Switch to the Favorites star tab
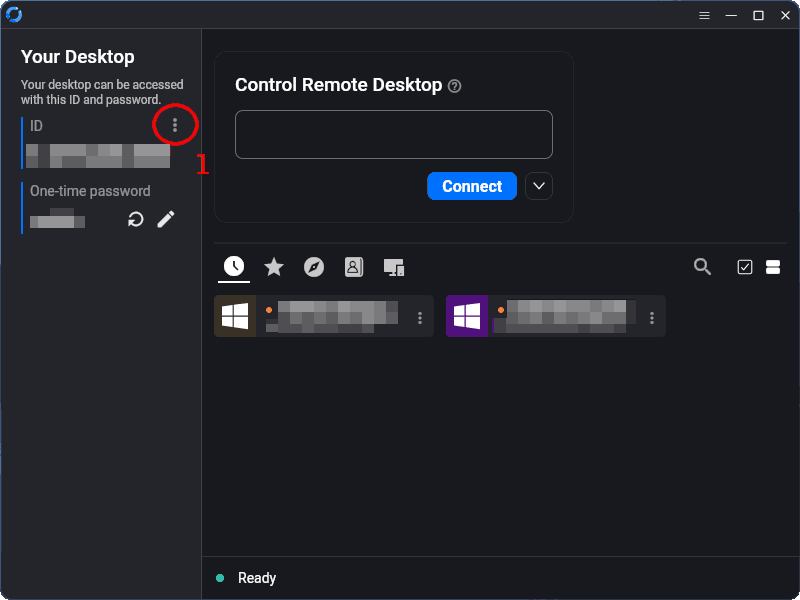Viewport: 800px width, 600px height. click(x=274, y=267)
